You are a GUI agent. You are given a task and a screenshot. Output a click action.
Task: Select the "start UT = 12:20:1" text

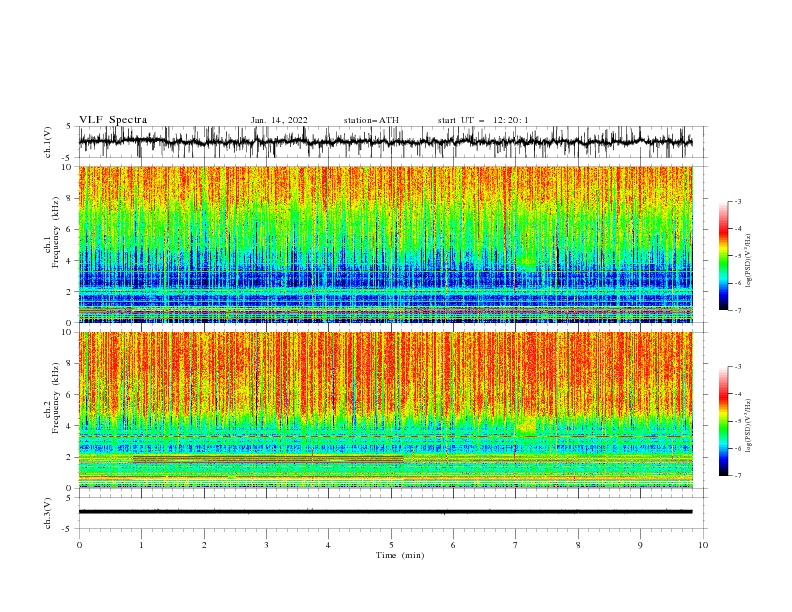pos(483,120)
